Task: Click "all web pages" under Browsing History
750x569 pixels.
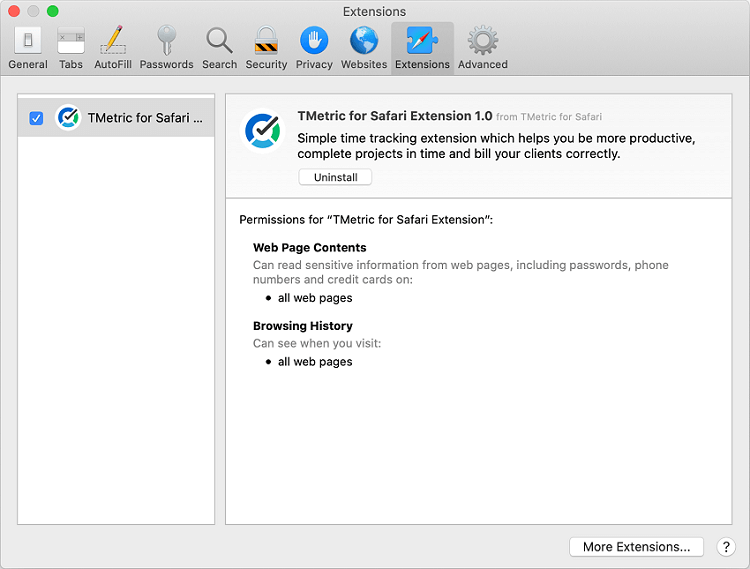Action: [x=315, y=362]
